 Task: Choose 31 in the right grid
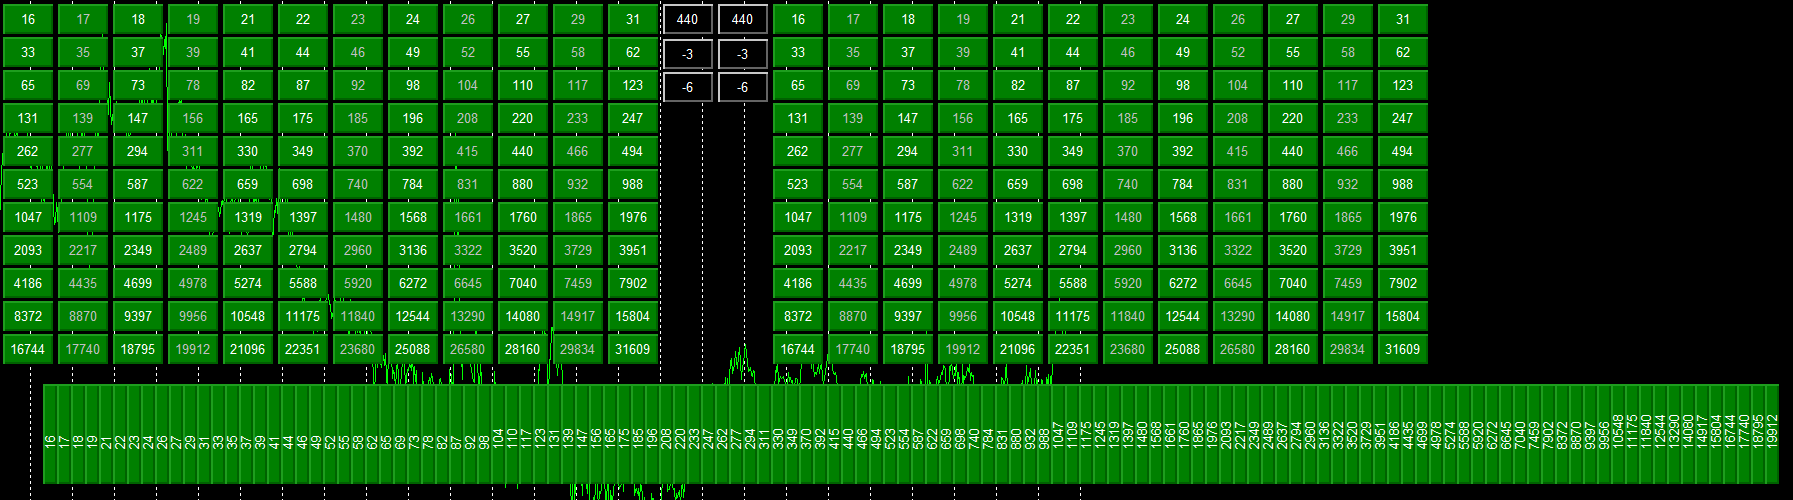(1403, 19)
